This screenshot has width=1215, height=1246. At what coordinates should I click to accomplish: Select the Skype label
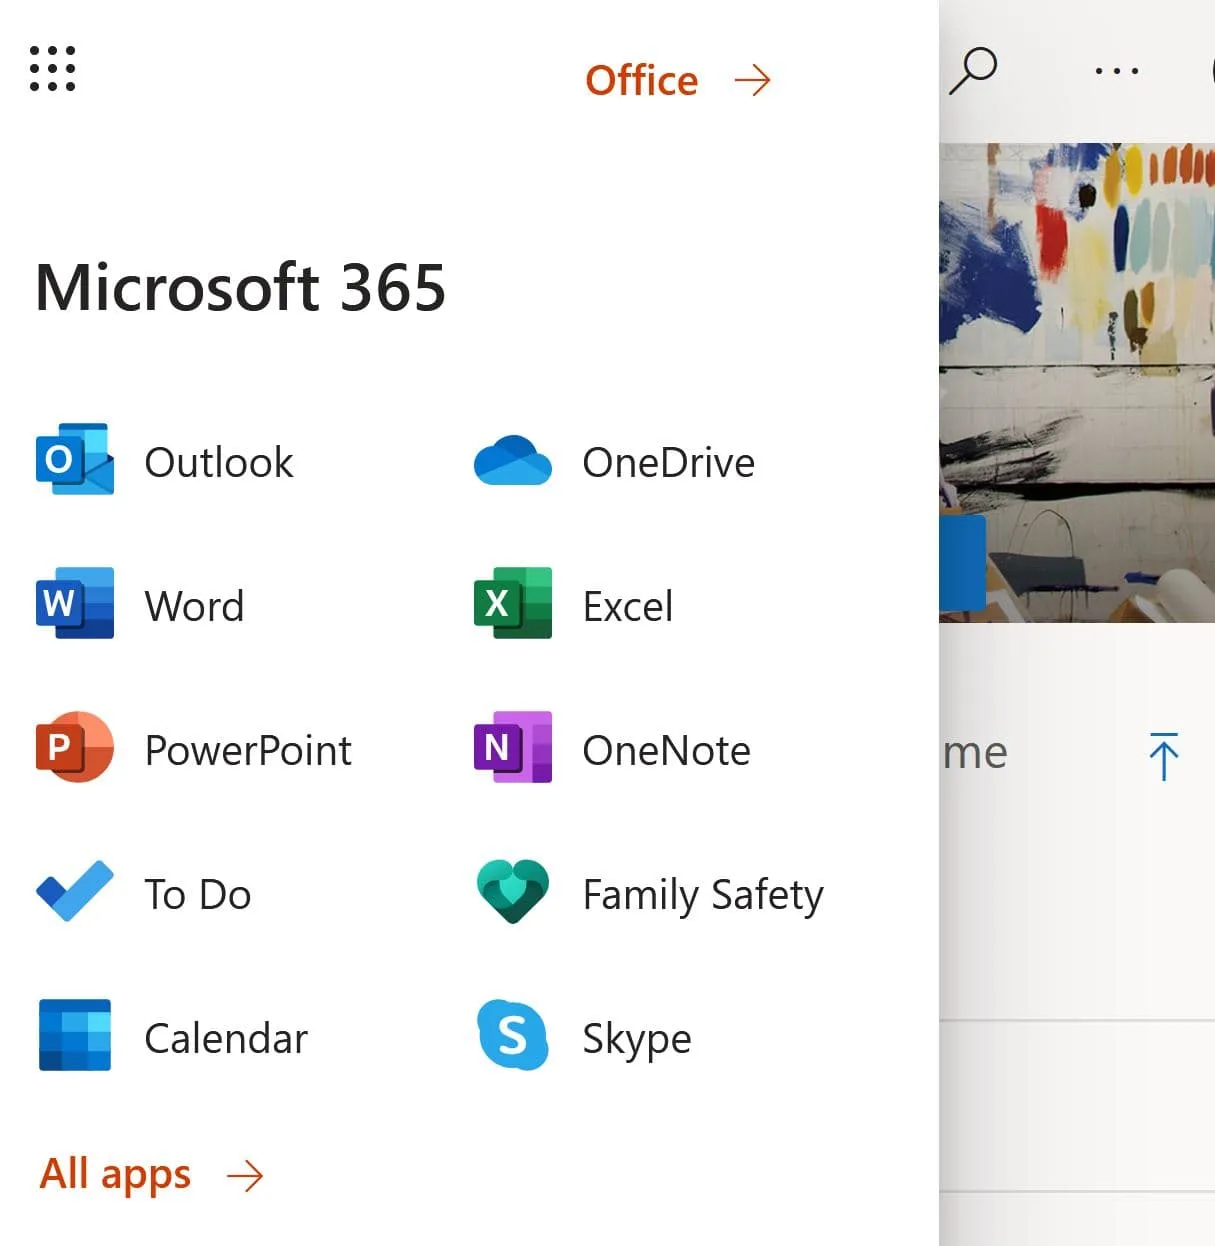637,1040
